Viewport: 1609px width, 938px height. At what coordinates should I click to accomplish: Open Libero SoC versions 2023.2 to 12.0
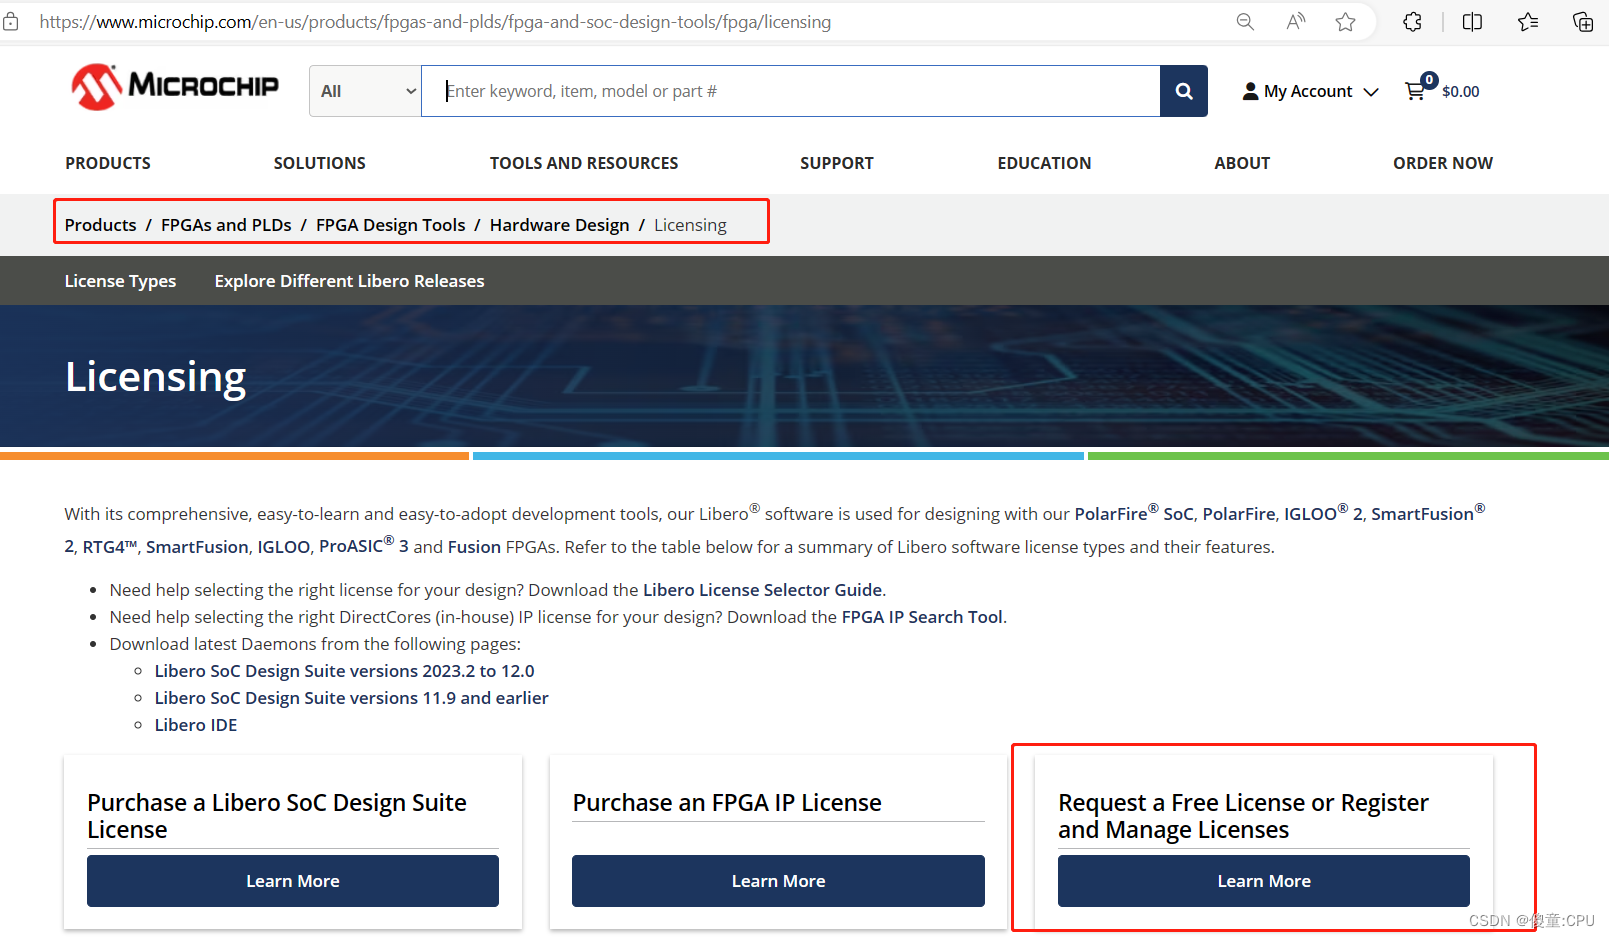click(344, 671)
